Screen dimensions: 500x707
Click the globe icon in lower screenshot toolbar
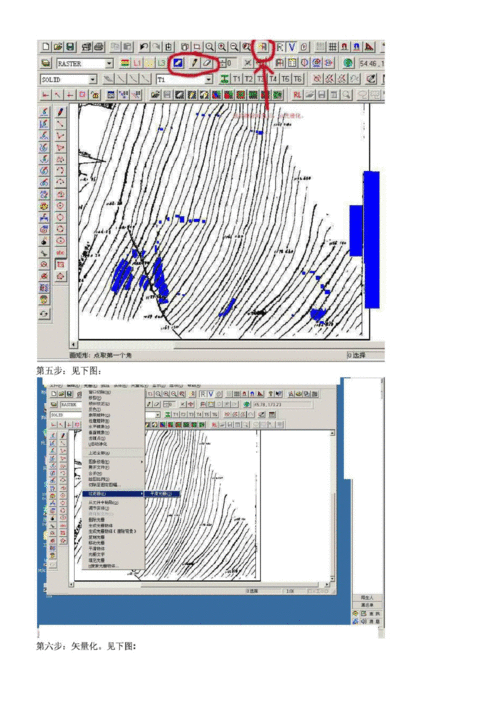[246, 404]
